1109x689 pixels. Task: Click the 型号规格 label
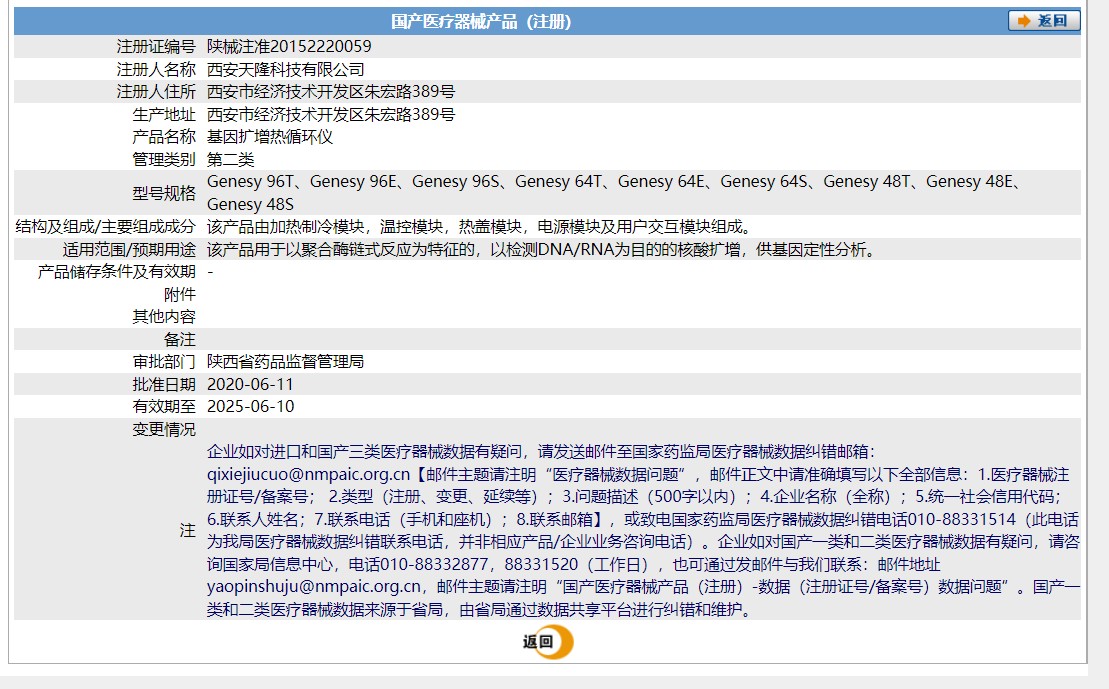pos(163,193)
